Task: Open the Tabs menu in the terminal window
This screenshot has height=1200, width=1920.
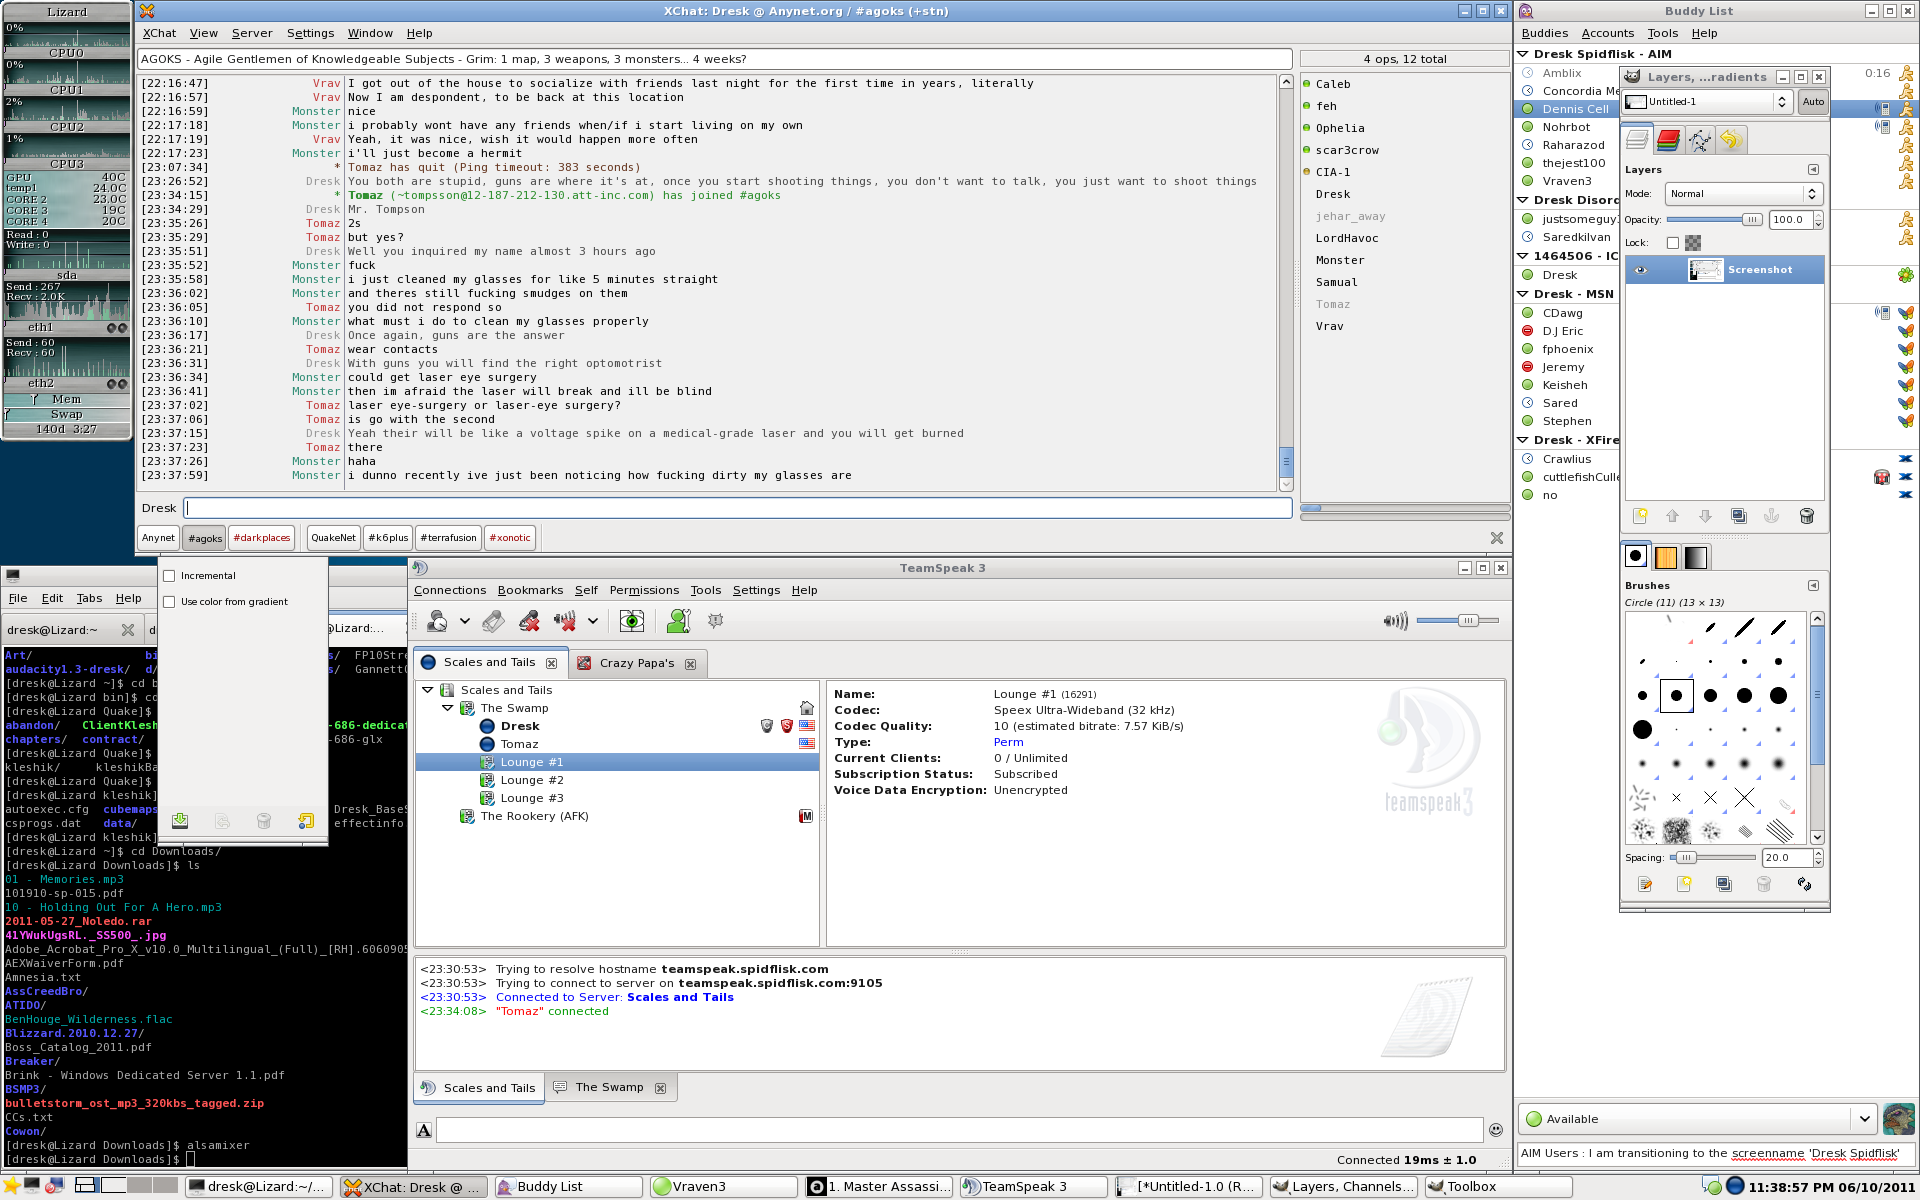Action: click(89, 598)
